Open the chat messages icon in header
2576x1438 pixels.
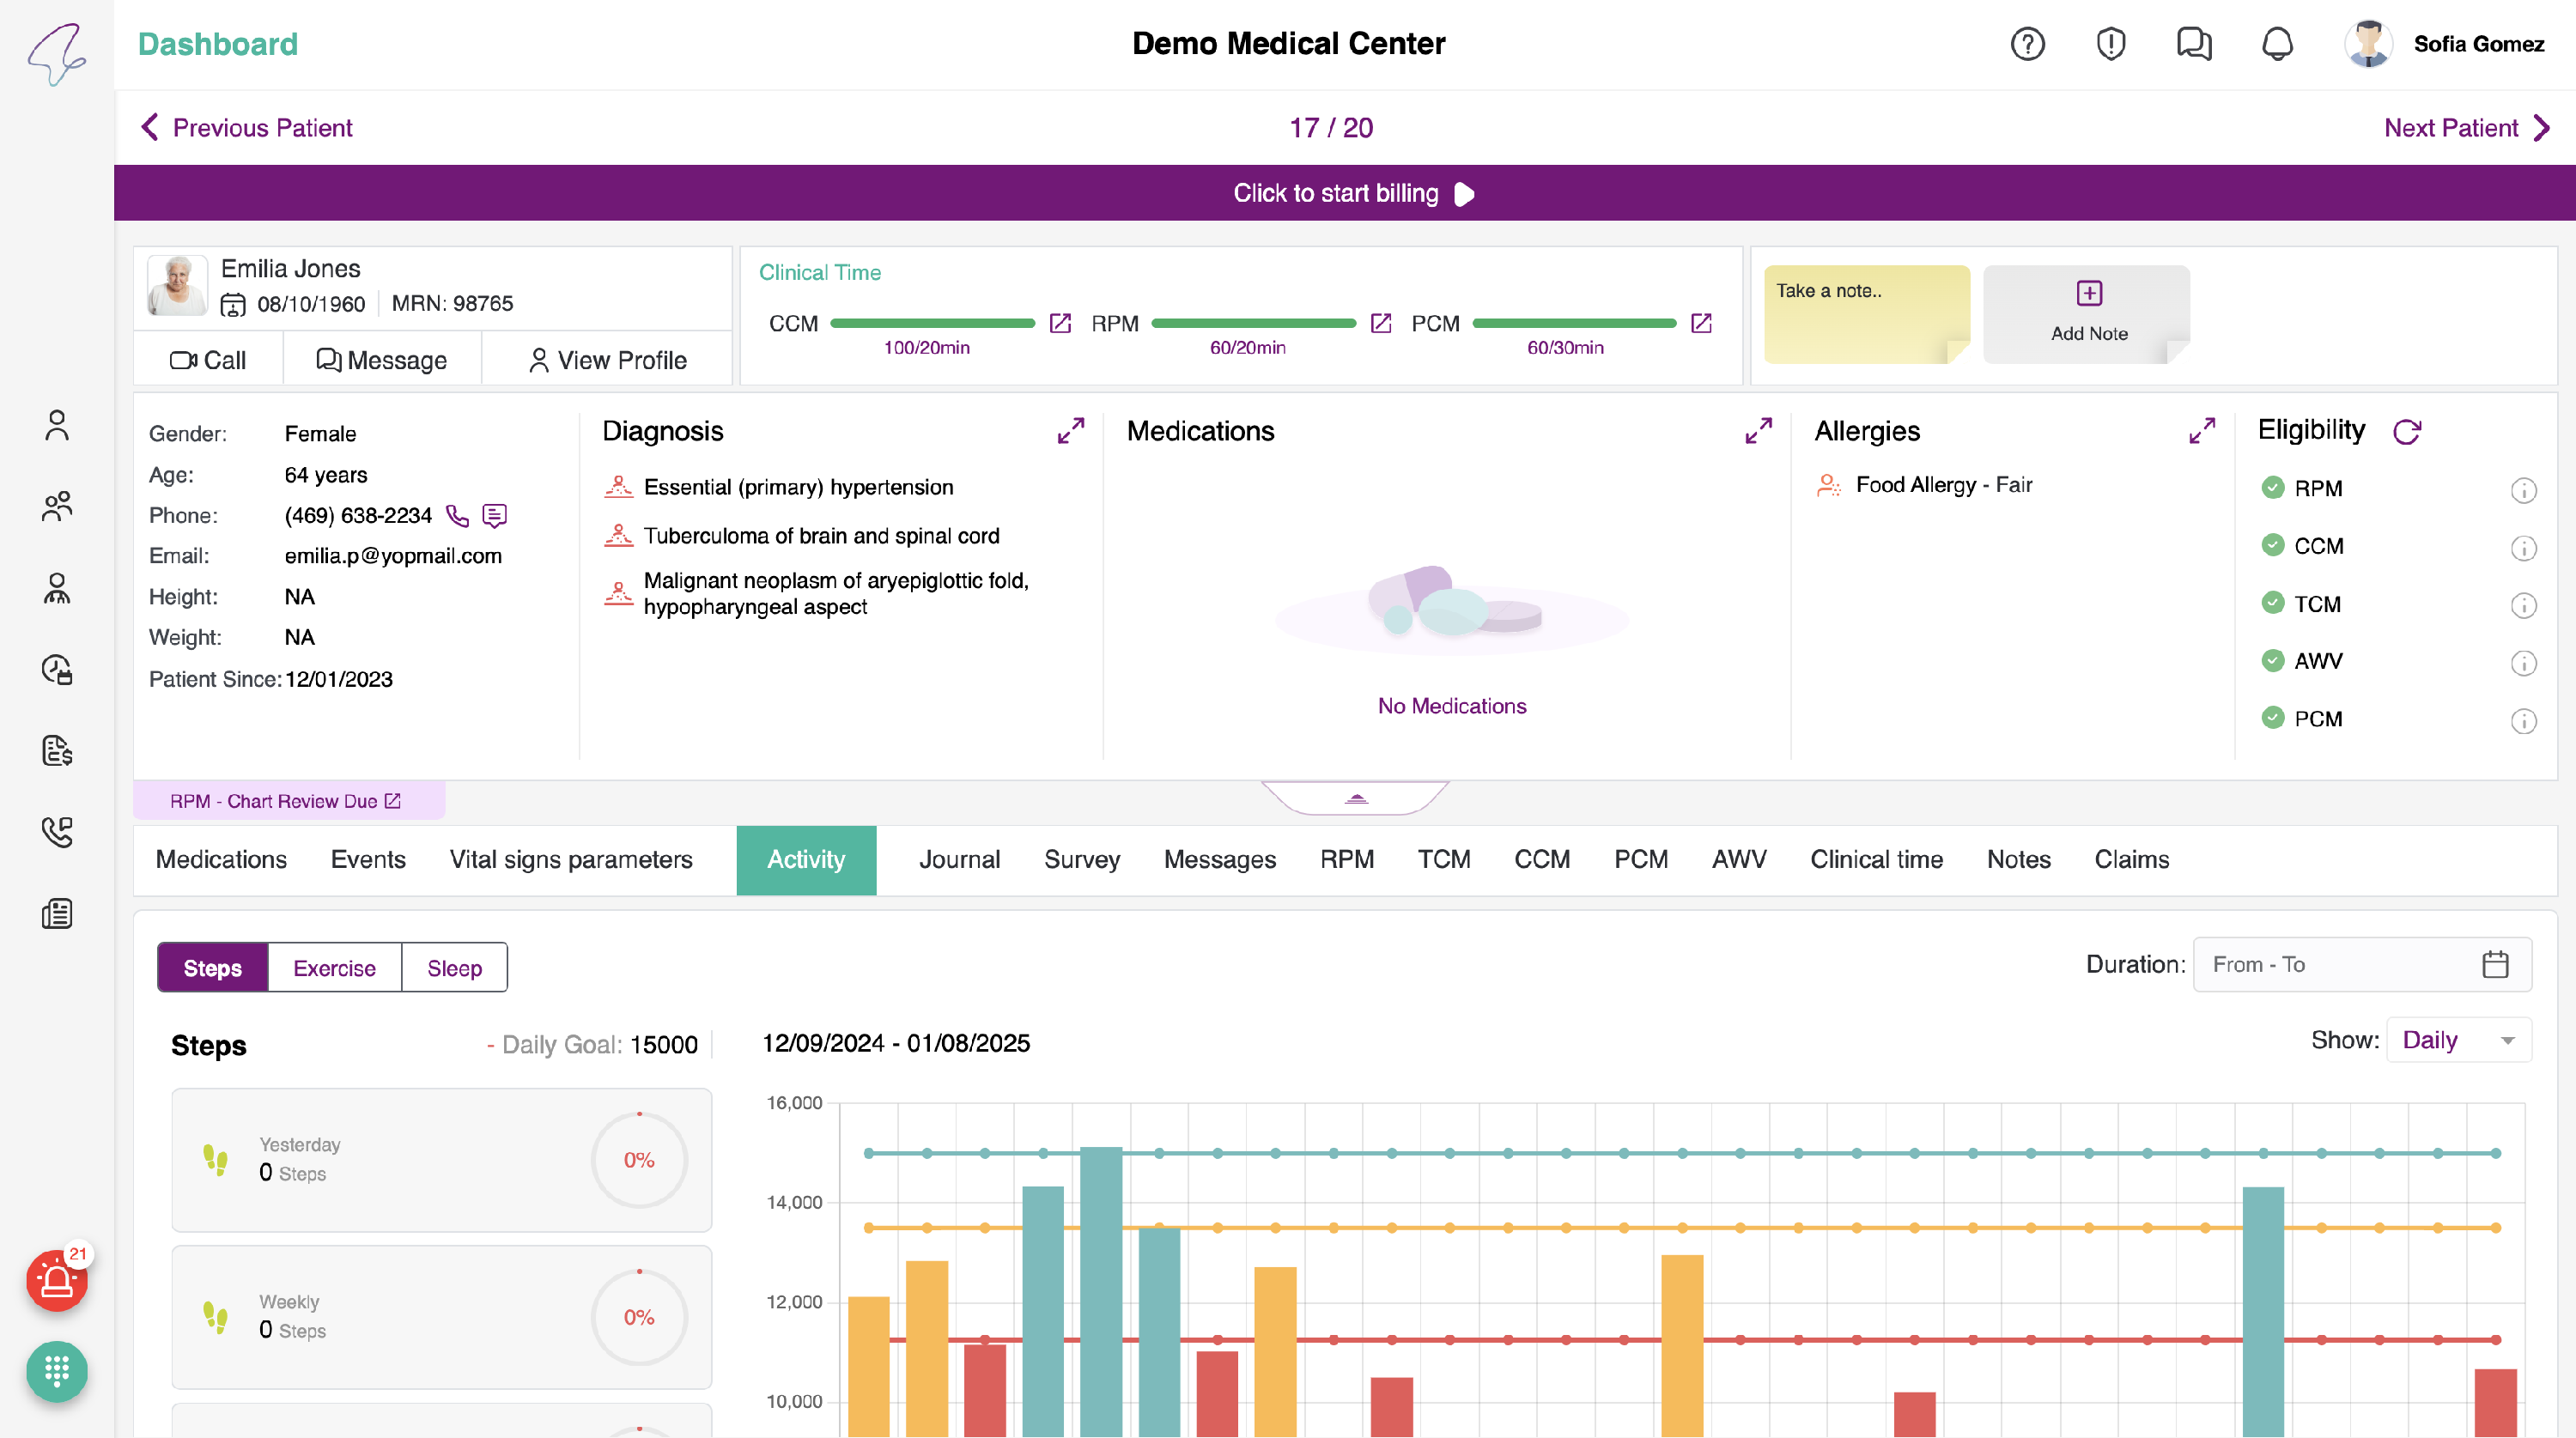[2193, 44]
